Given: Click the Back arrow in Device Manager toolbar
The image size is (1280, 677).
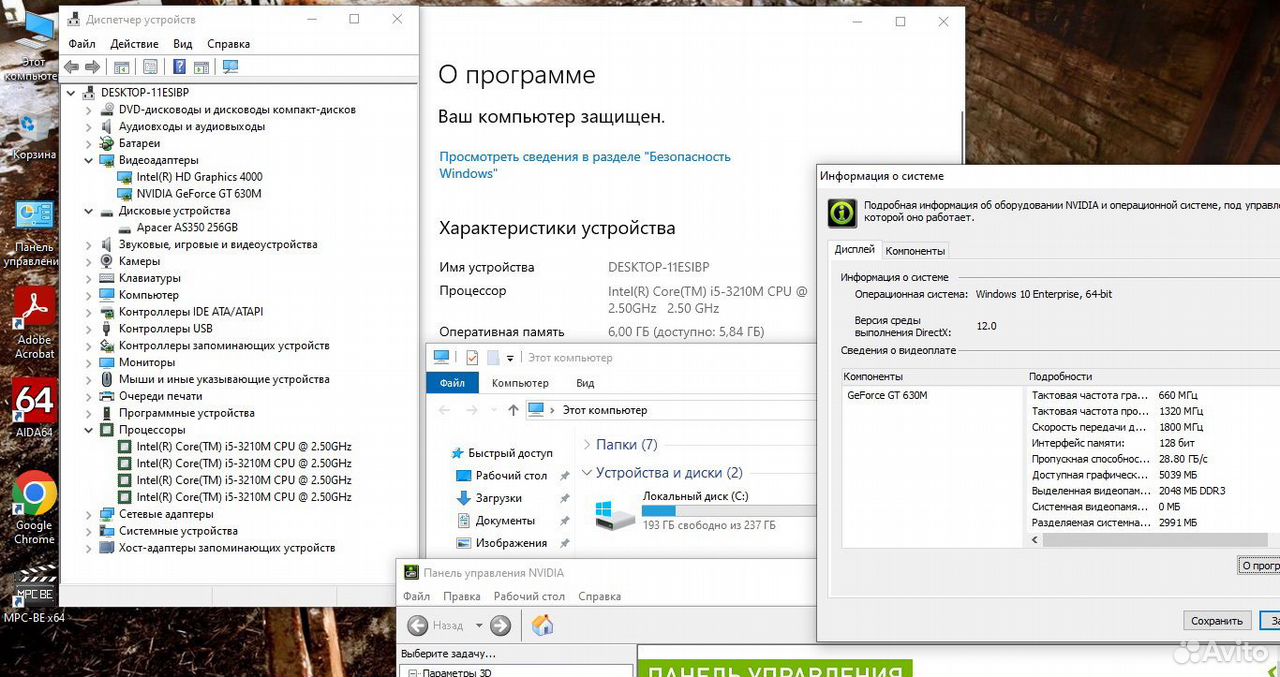Looking at the screenshot, I should pyautogui.click(x=71, y=67).
